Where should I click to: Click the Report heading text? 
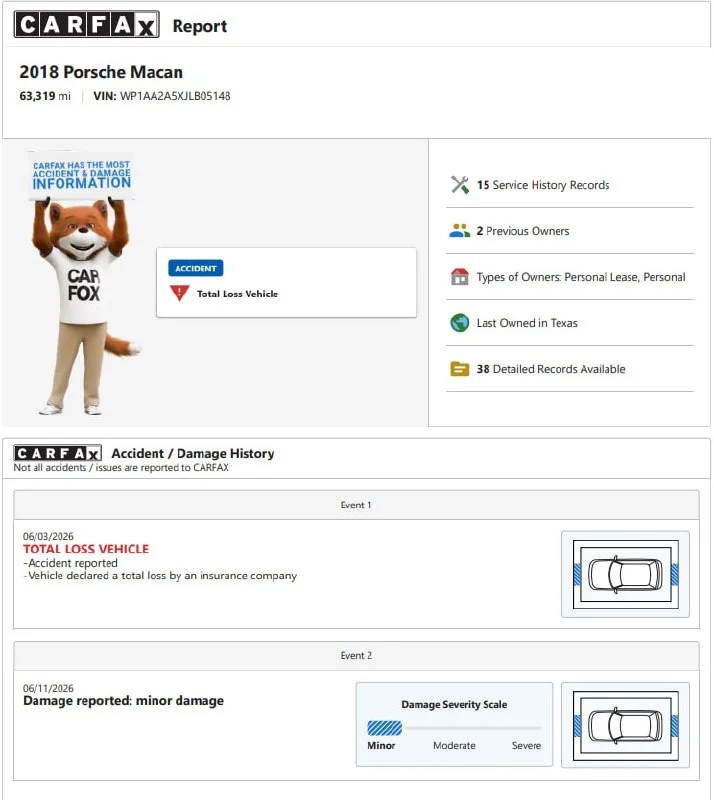tap(200, 26)
